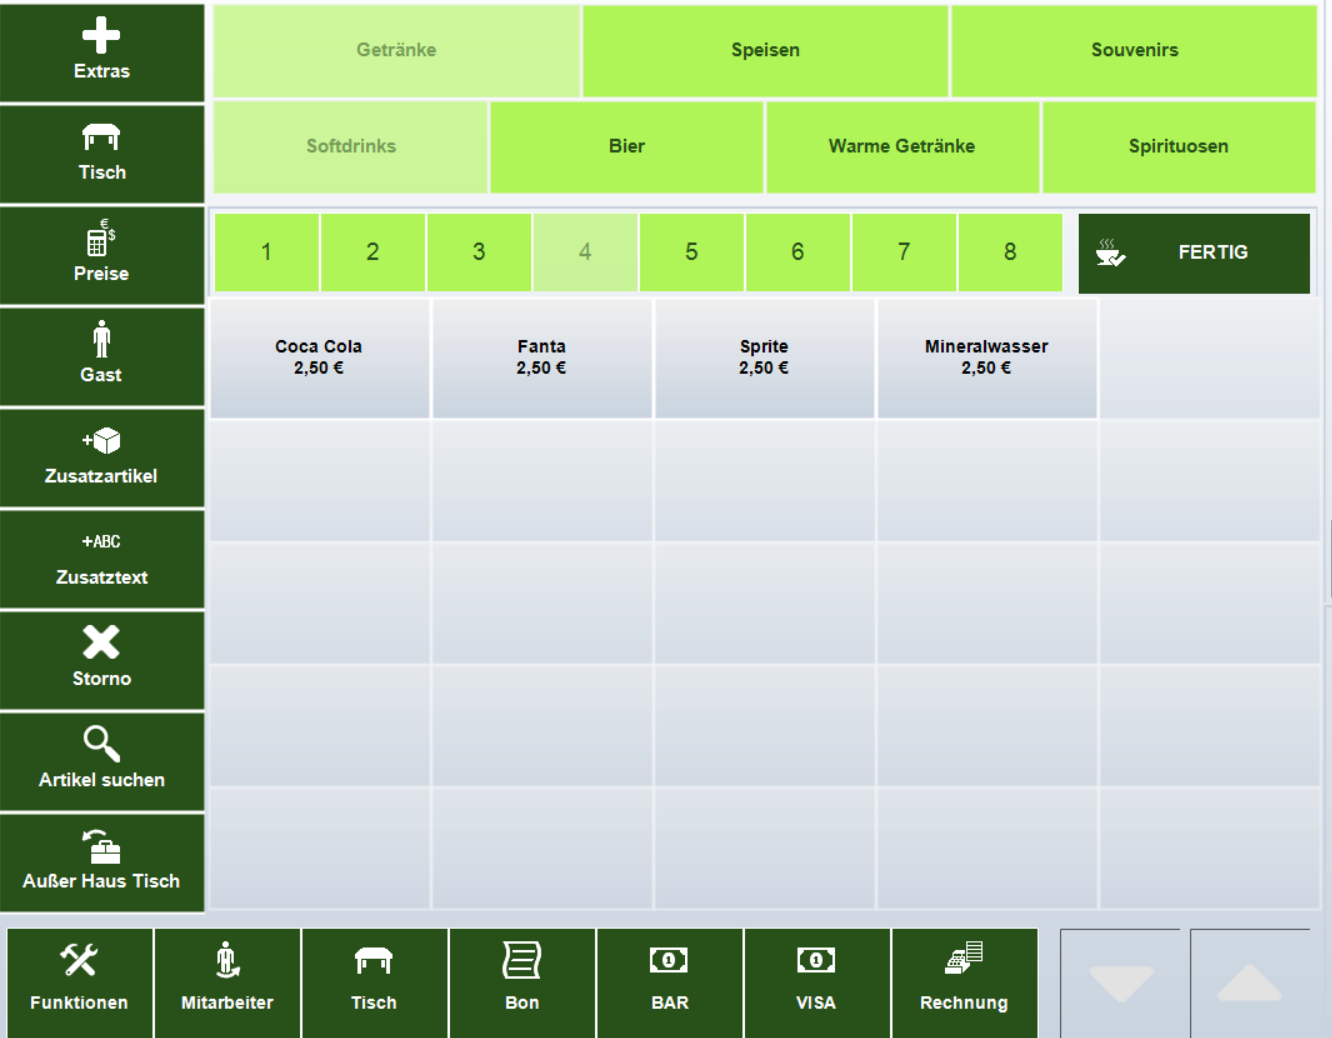The height and width of the screenshot is (1038, 1332).
Task: Open Extras with the plus icon
Action: [x=102, y=52]
